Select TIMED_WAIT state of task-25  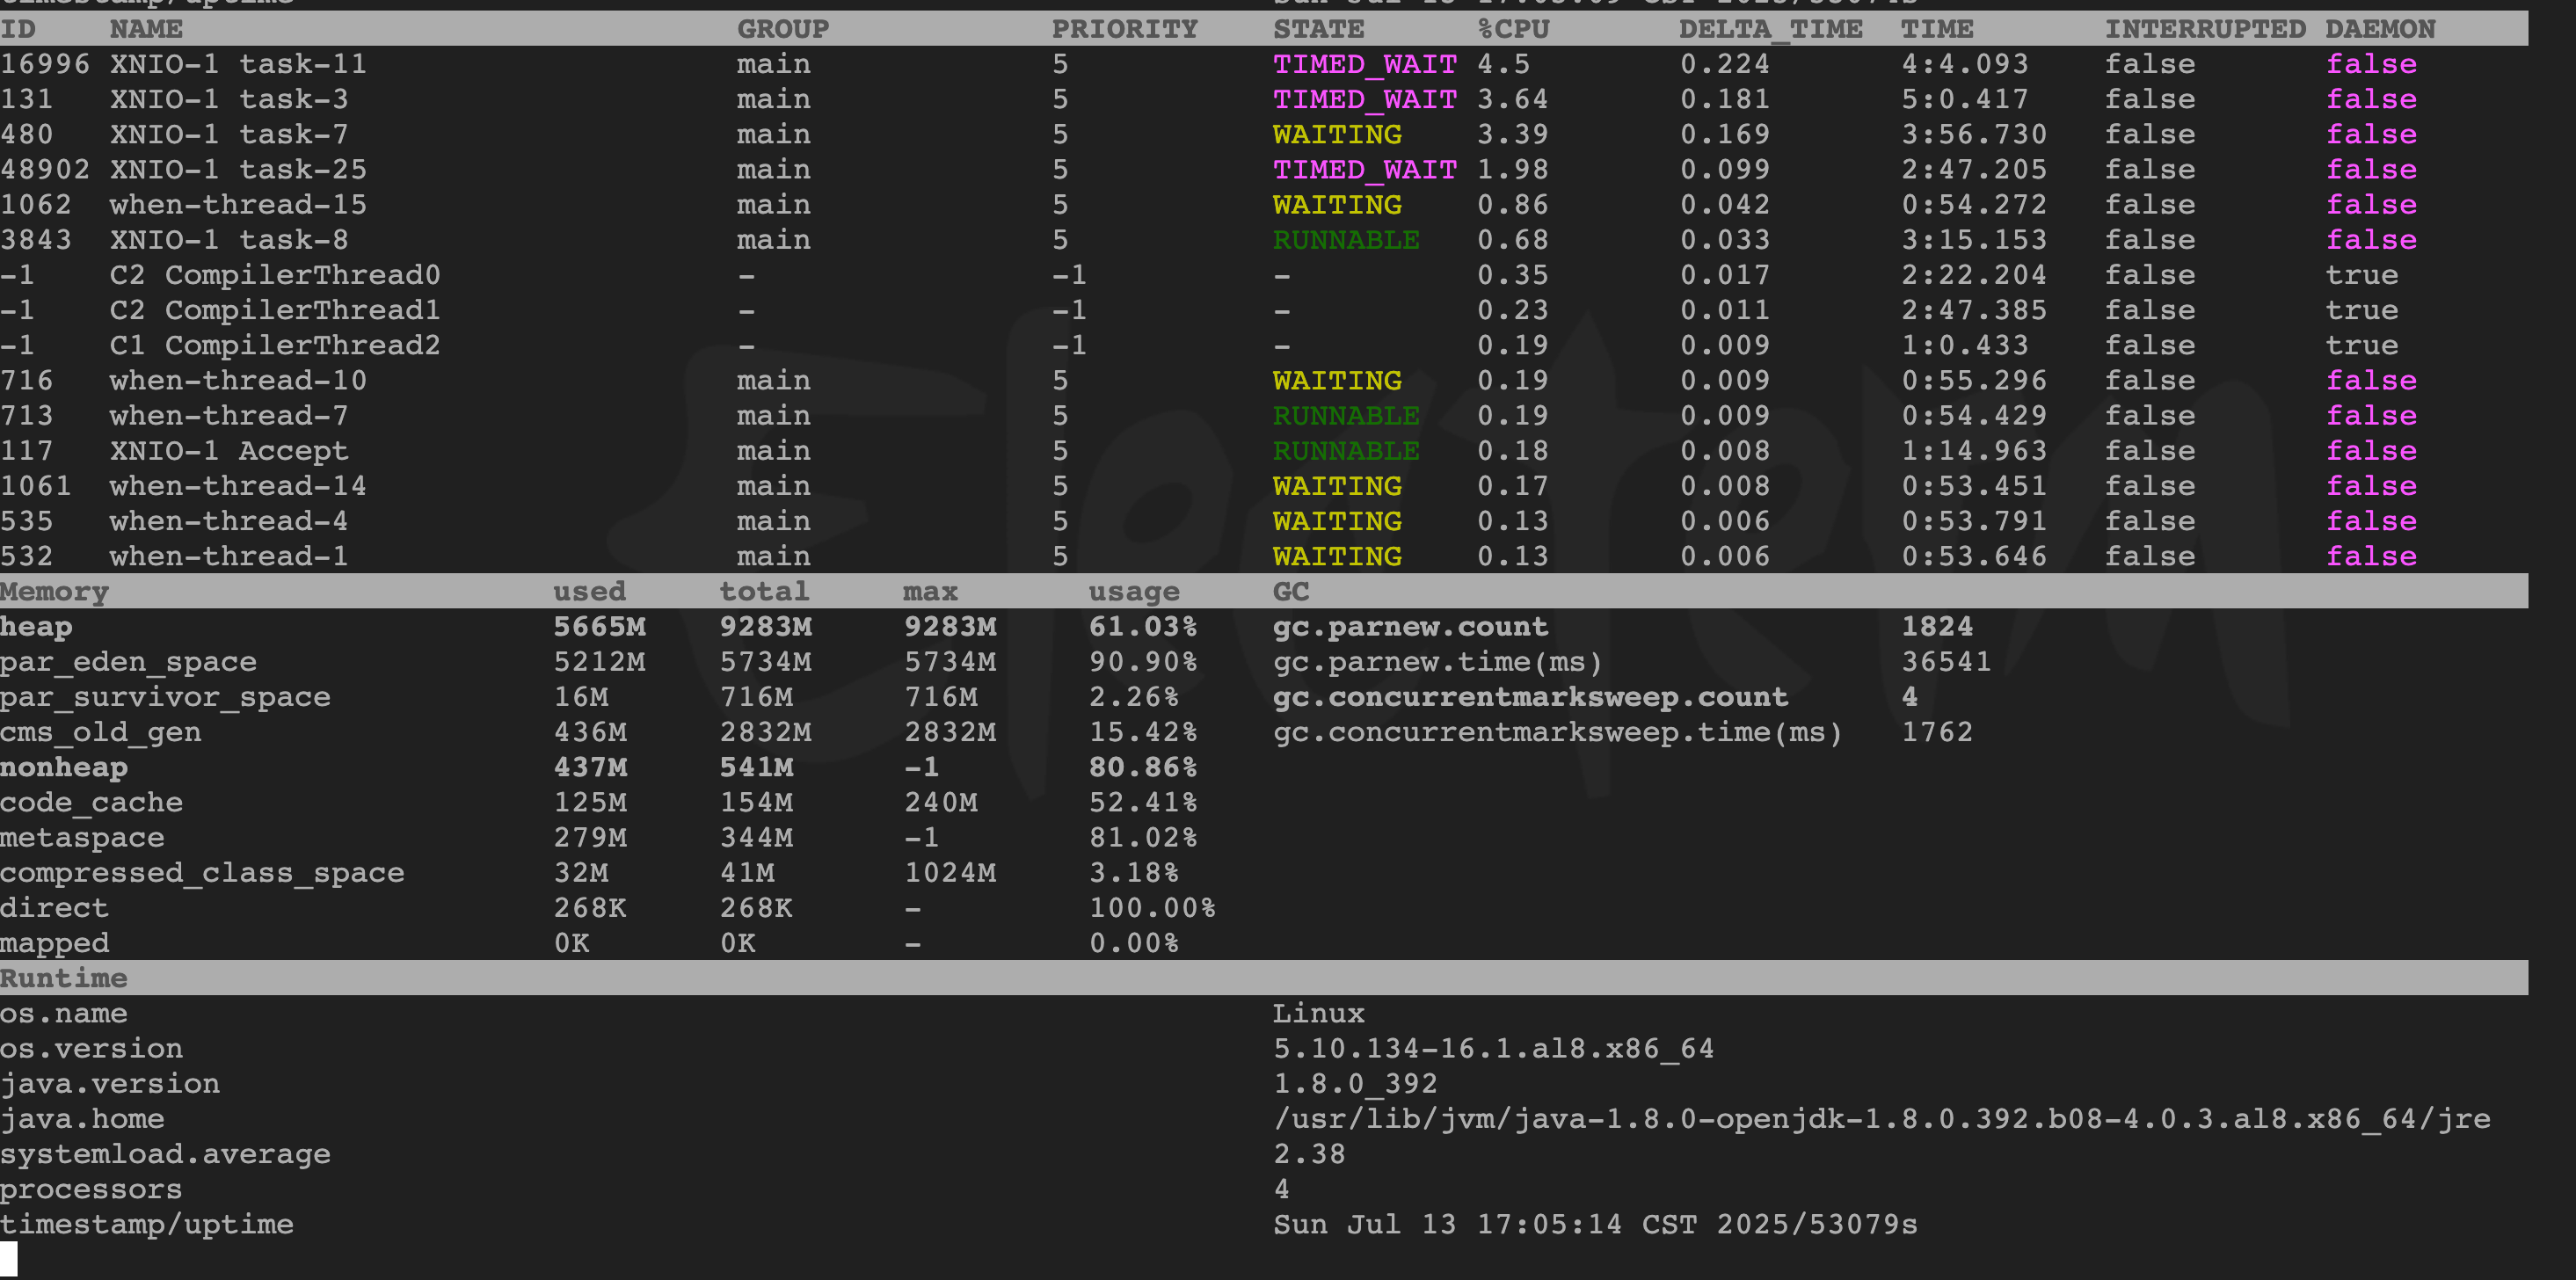[1365, 169]
